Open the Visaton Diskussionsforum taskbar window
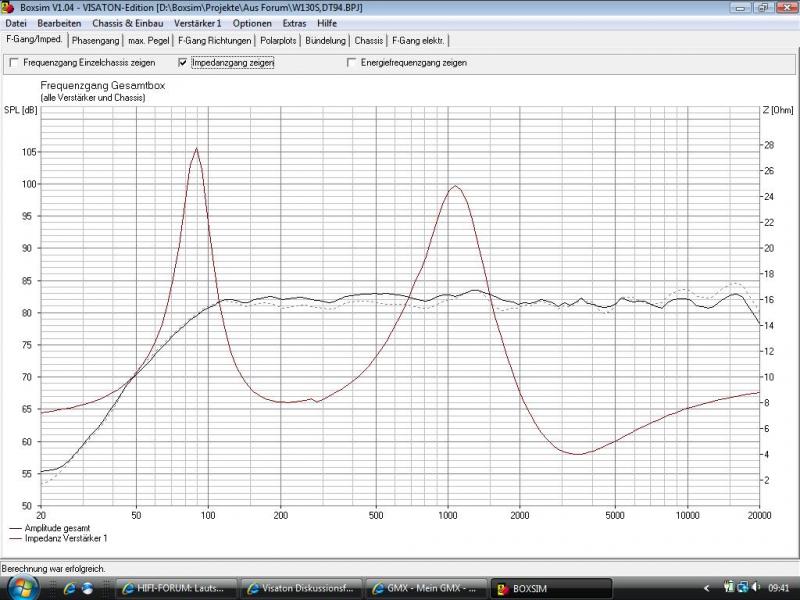Screen dimensions: 800x600 [302, 588]
